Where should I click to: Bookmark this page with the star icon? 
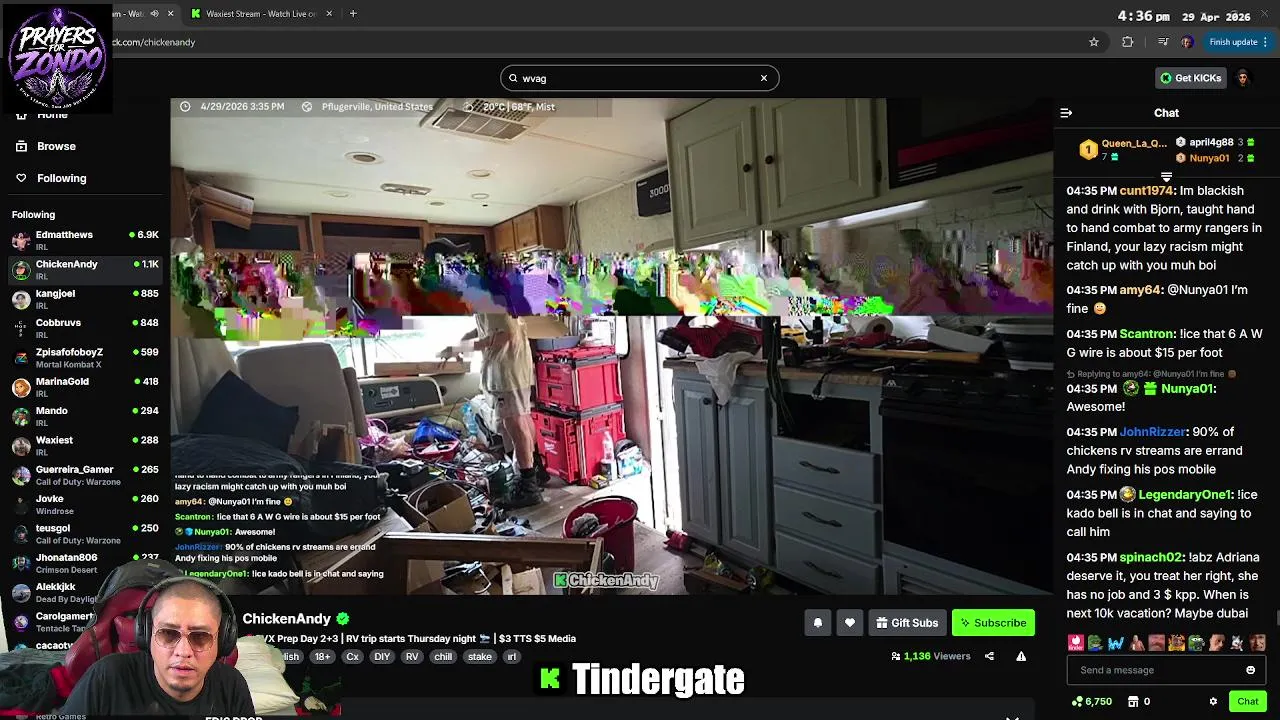(x=1094, y=42)
